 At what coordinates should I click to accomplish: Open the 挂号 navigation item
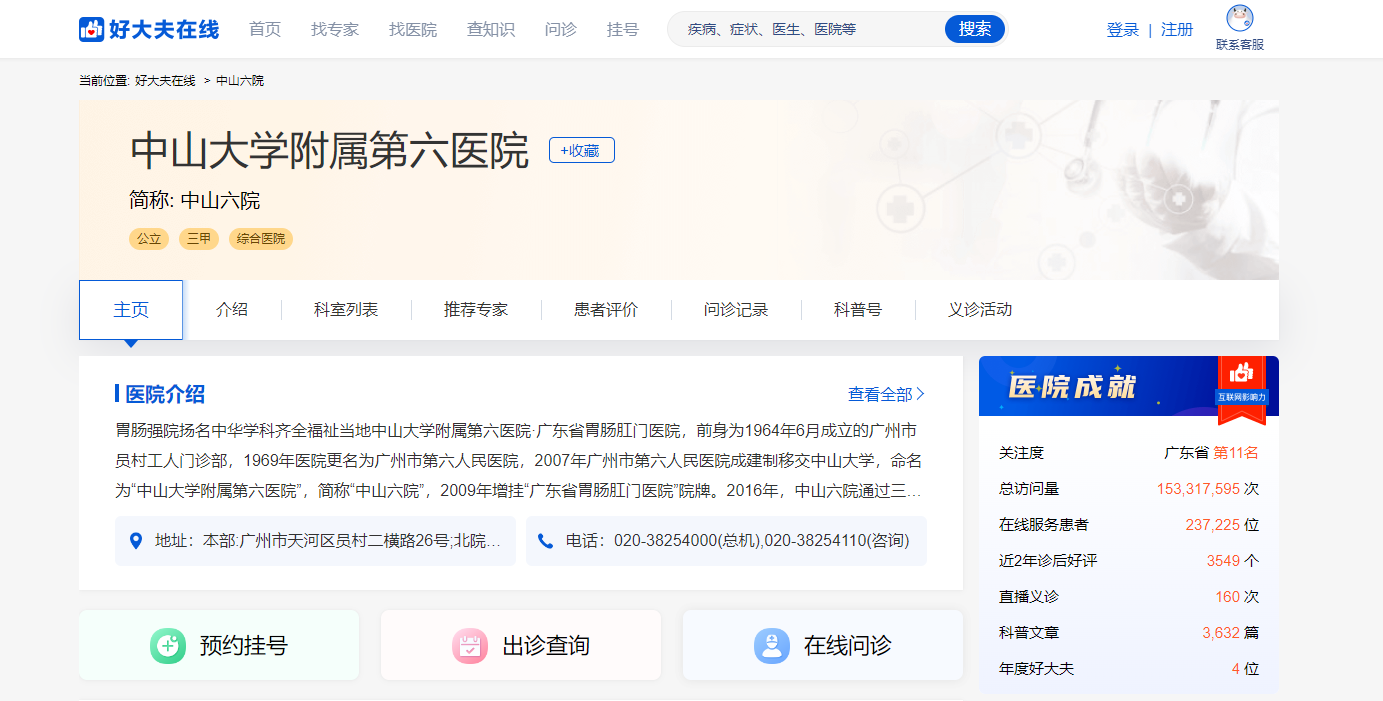(x=623, y=29)
